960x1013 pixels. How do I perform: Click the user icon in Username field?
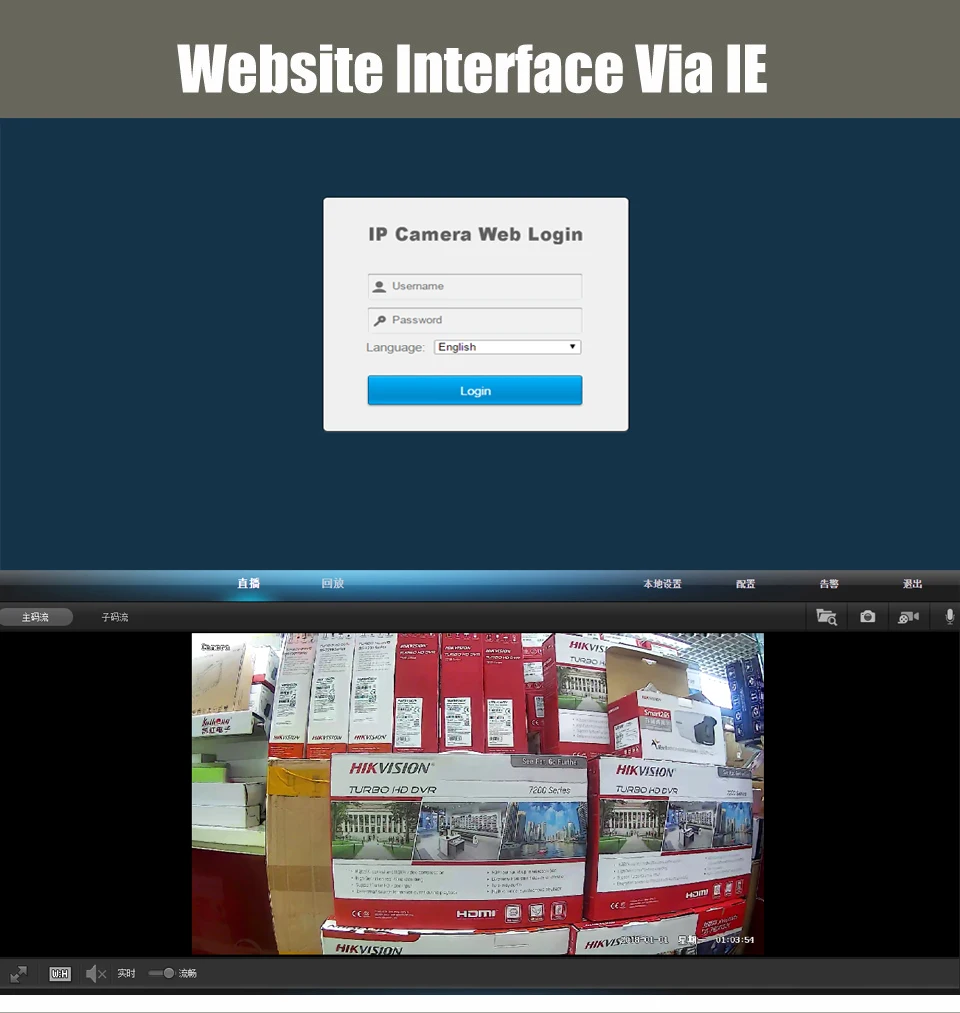(379, 286)
